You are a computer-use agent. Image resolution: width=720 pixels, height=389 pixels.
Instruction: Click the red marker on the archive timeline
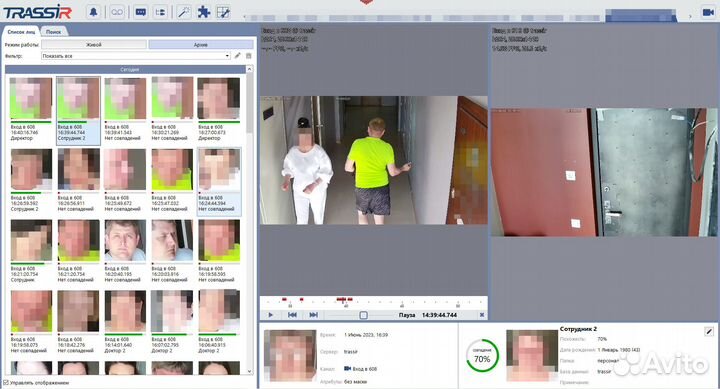pos(342,299)
